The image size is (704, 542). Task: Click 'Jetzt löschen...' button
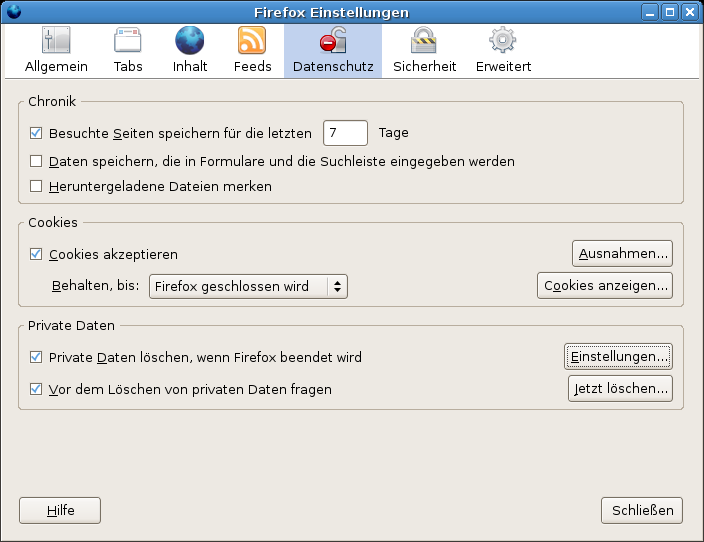[x=620, y=388]
